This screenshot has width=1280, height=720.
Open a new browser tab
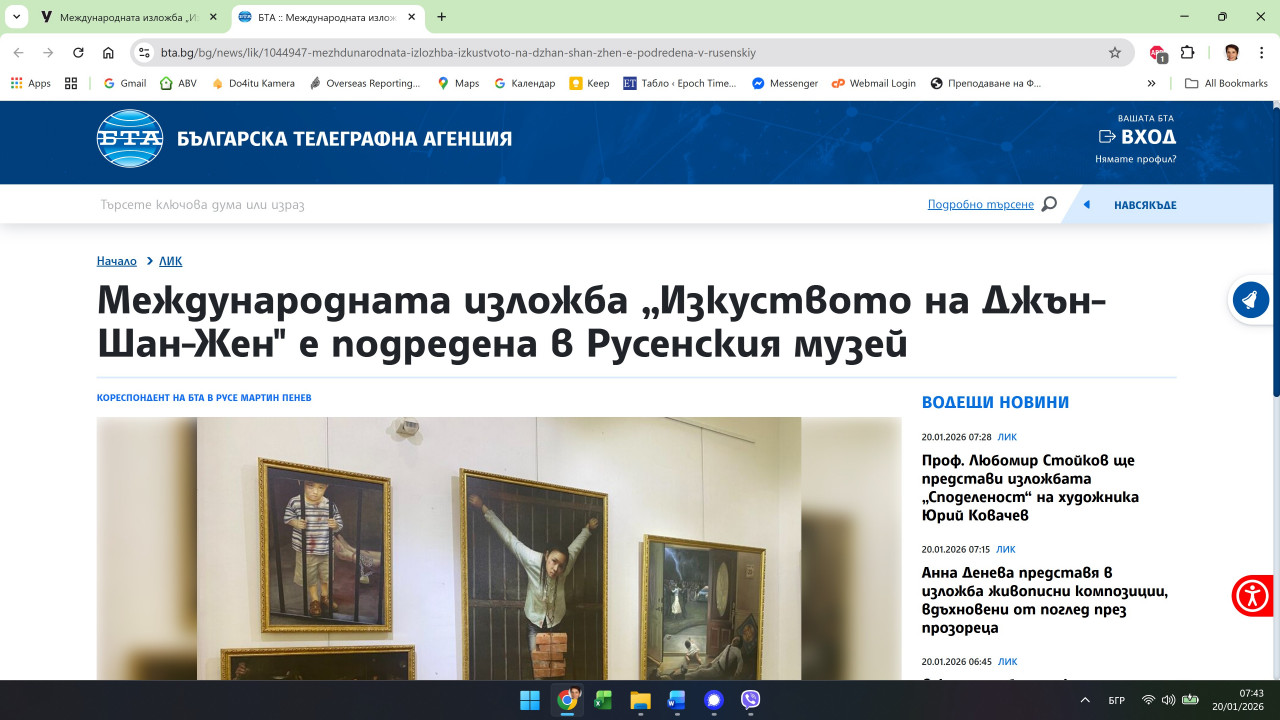tap(442, 17)
